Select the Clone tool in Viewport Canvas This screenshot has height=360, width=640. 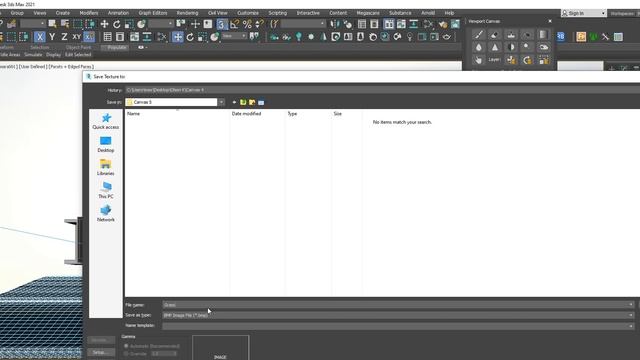[511, 35]
